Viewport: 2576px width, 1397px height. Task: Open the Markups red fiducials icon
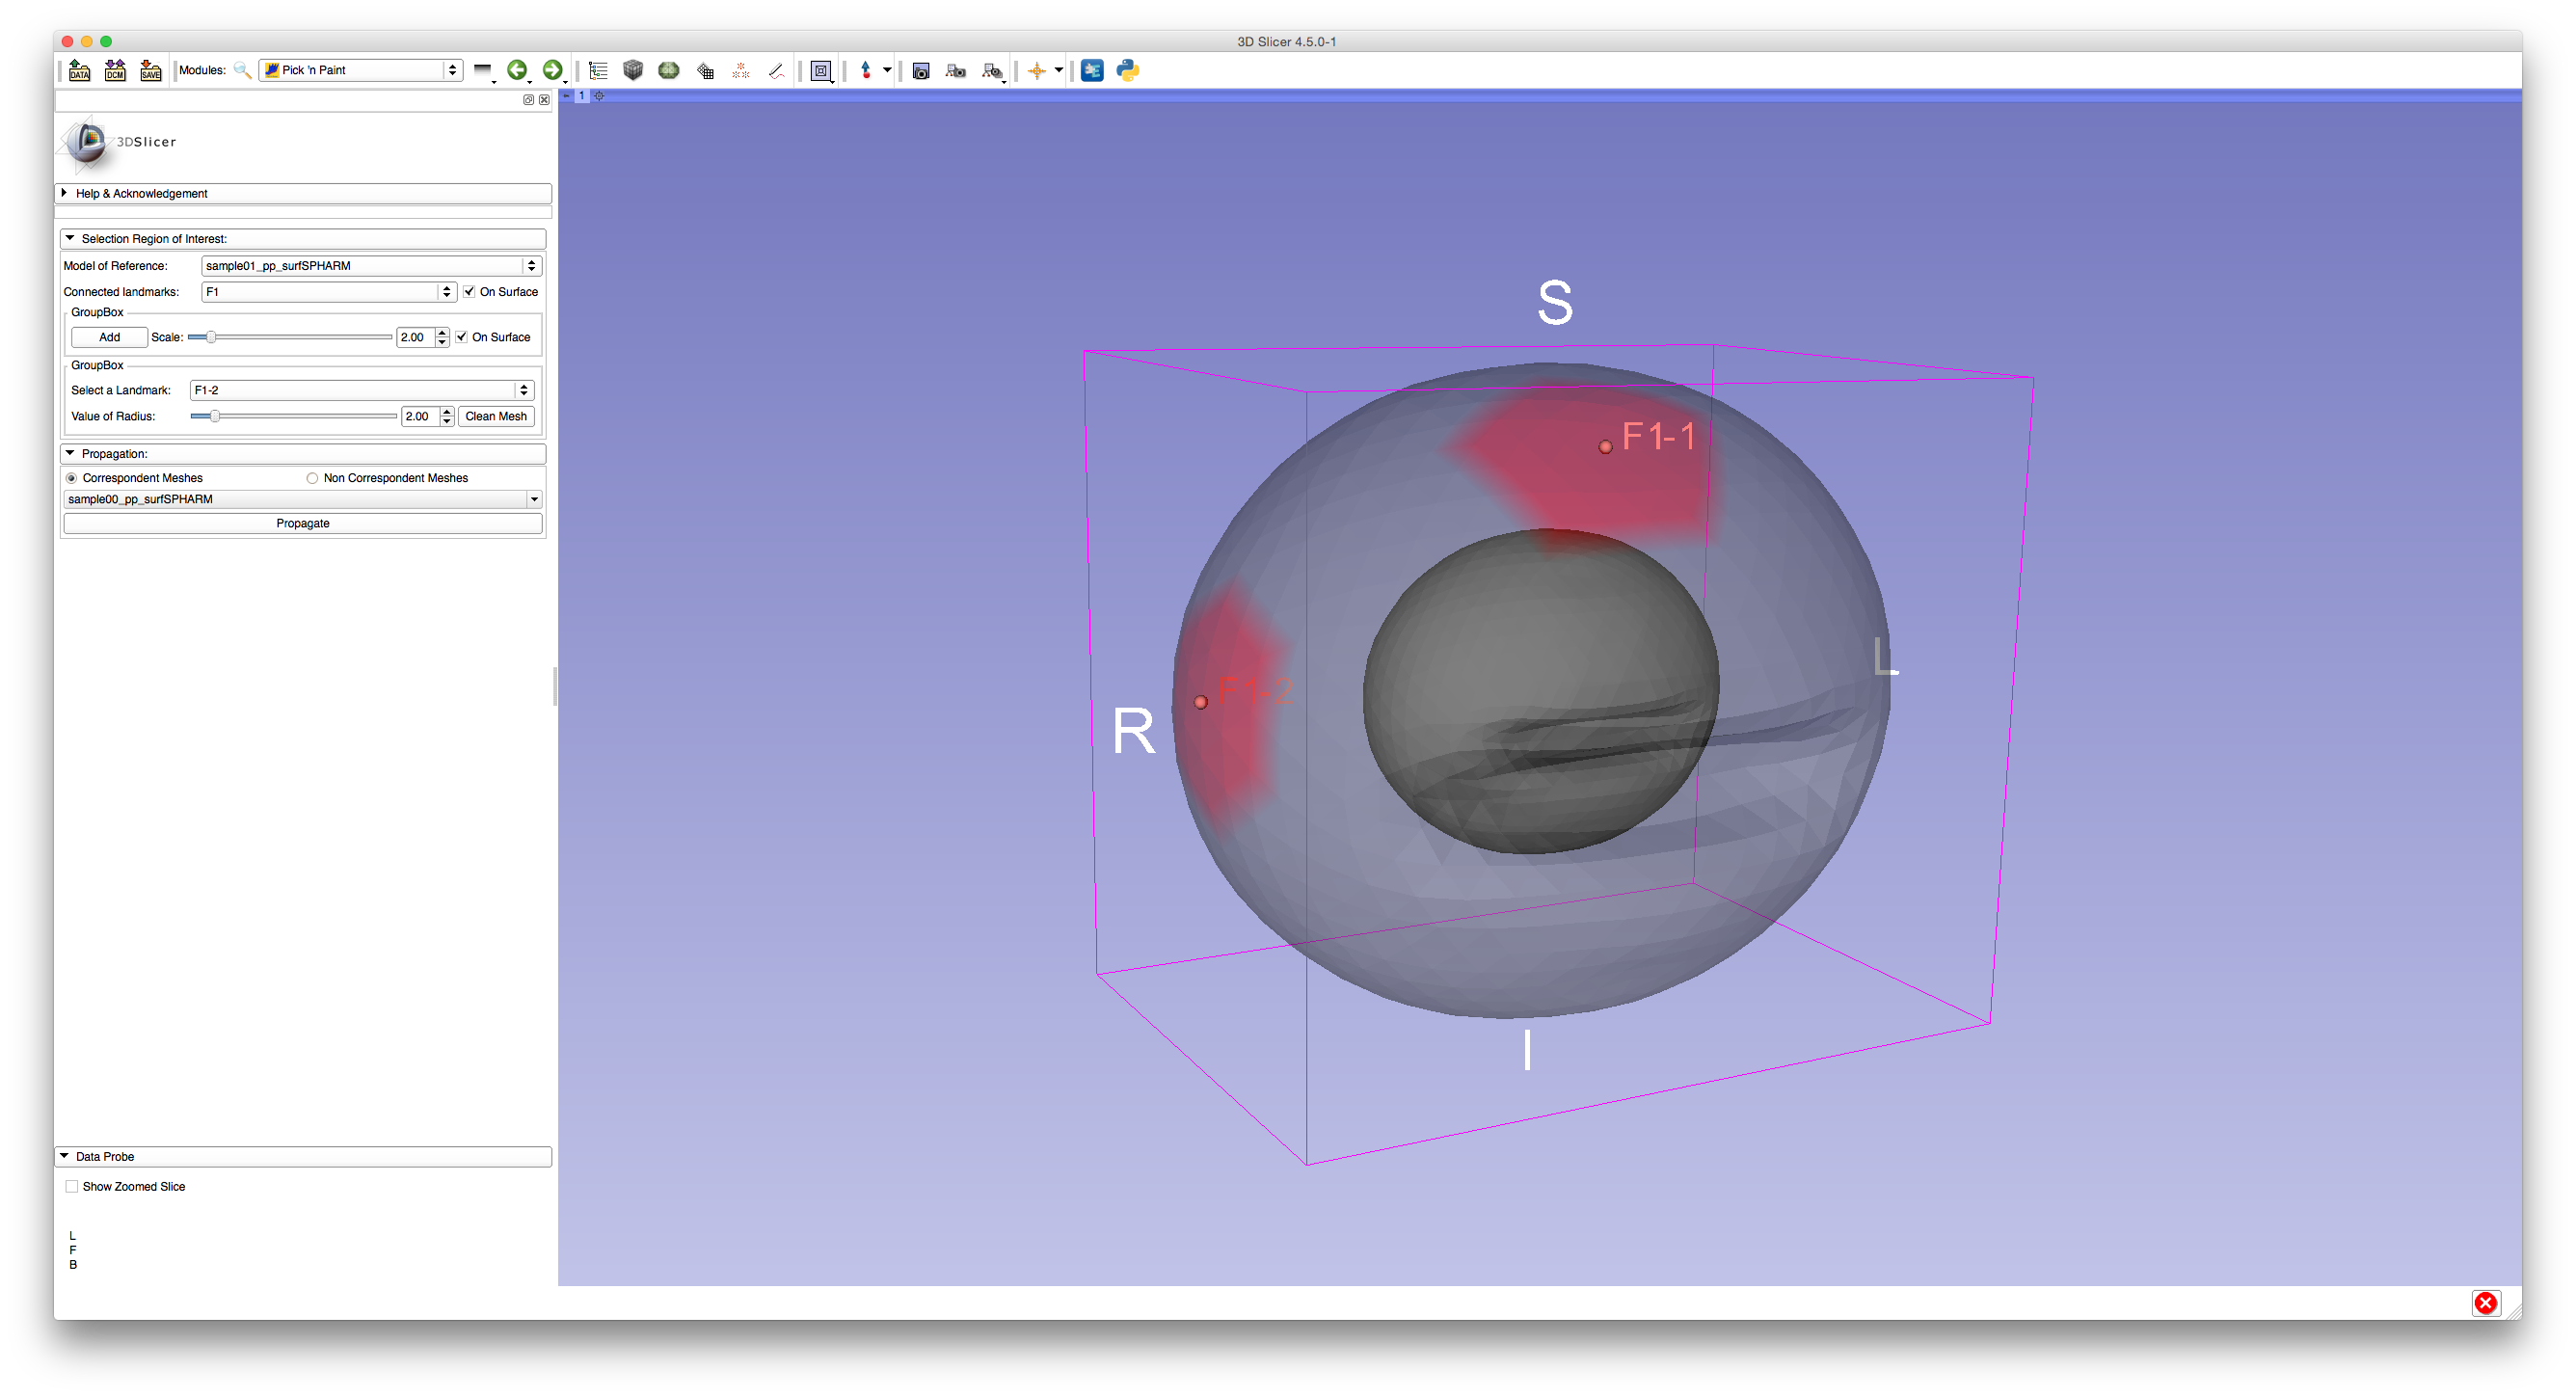(x=741, y=70)
